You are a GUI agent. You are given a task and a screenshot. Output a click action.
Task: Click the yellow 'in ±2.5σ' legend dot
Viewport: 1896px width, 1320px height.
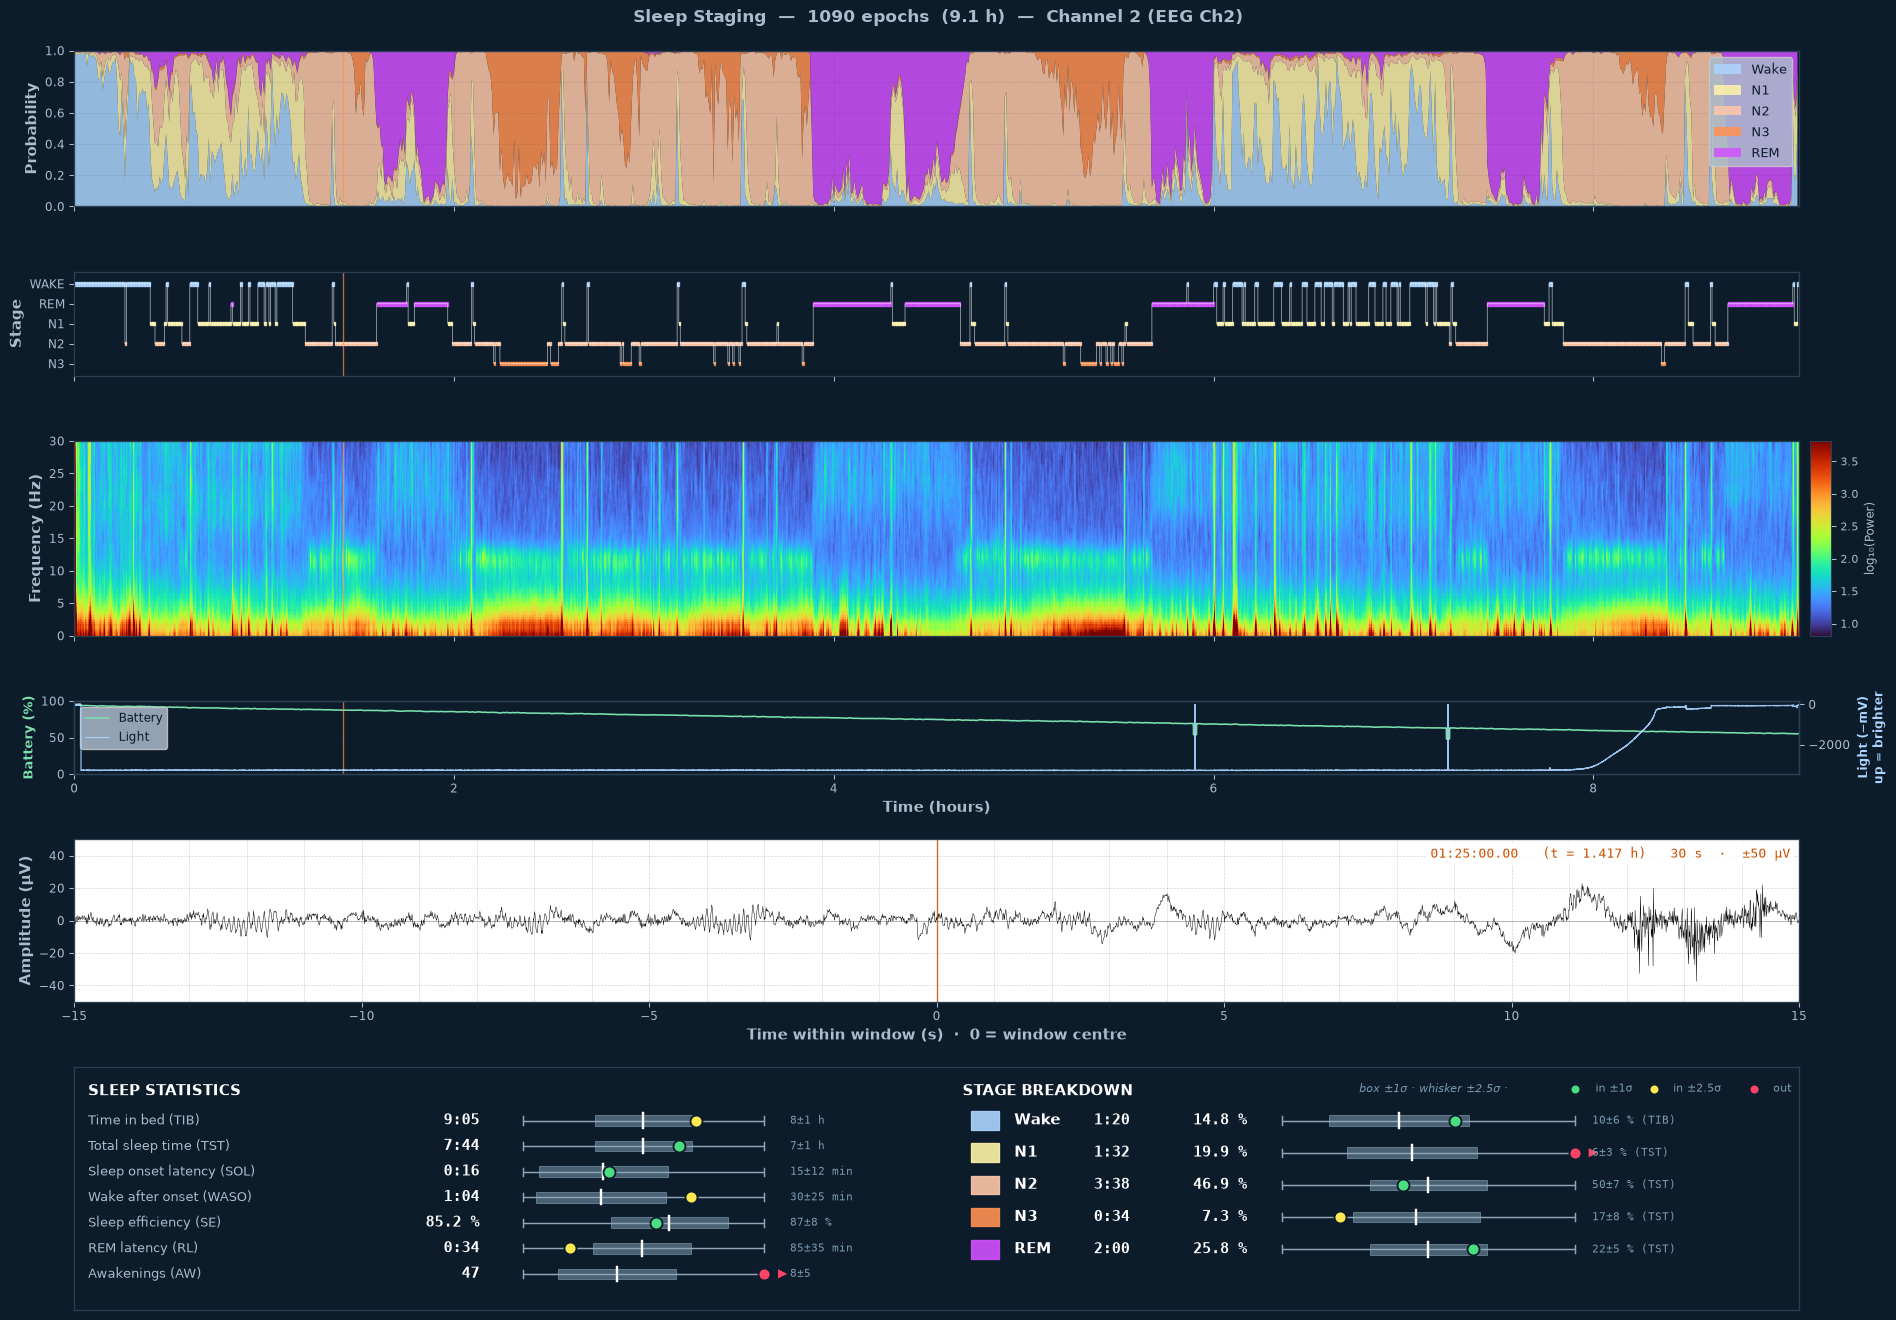(1654, 1089)
